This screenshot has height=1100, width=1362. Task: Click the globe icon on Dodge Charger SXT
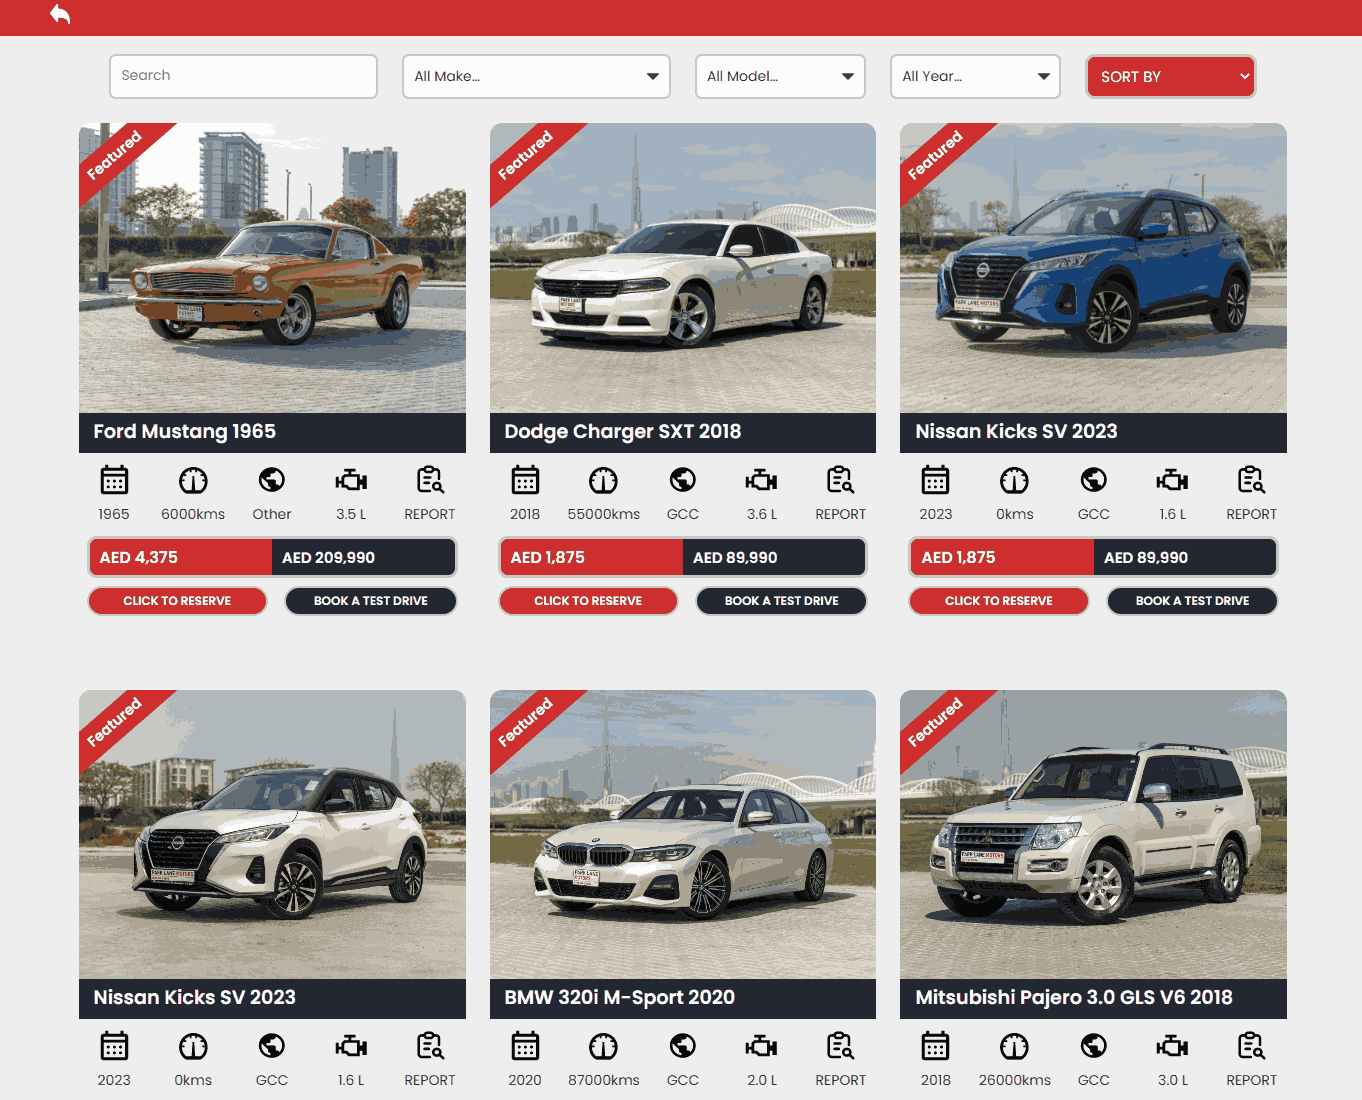coord(683,480)
